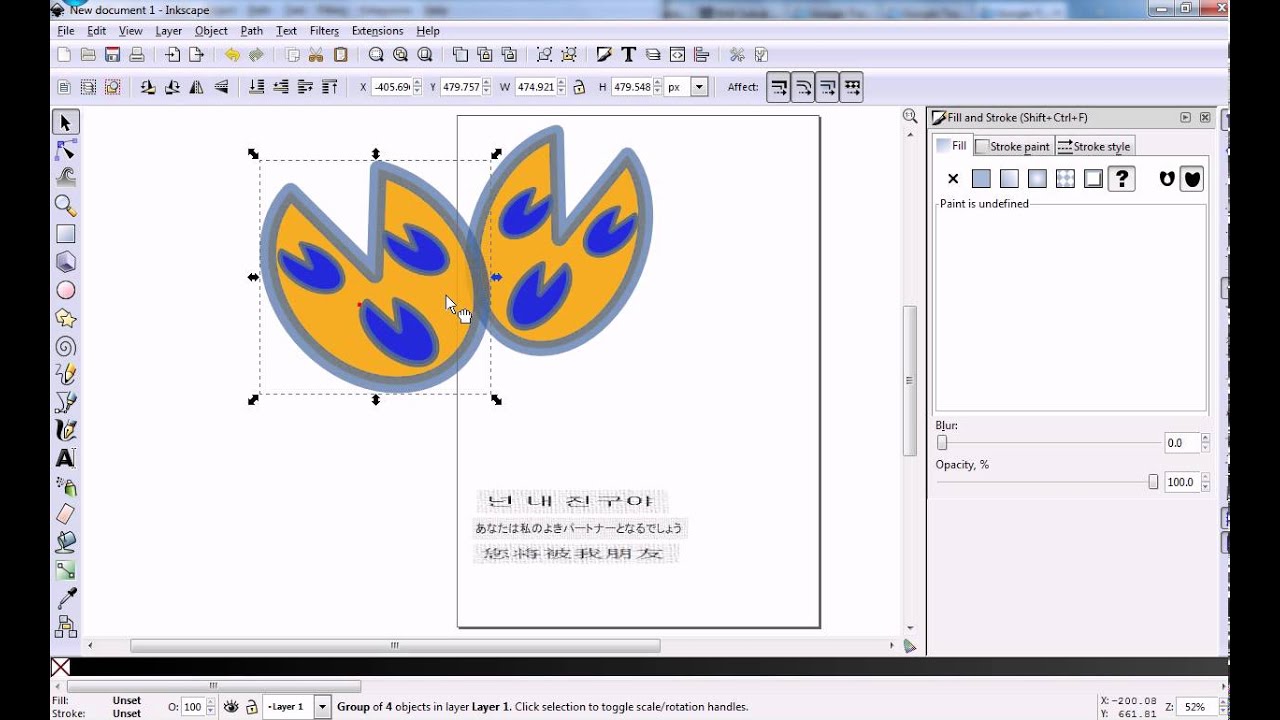Adjust the status bar O: opacity stepper

210,707
